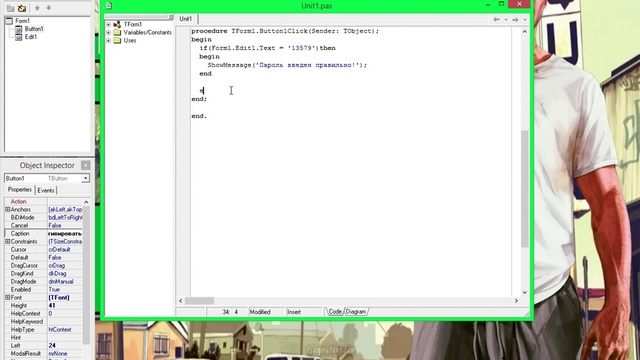Viewport: 640px width, 360px height.
Task: Switch to the Diagram view tab
Action: (356, 312)
